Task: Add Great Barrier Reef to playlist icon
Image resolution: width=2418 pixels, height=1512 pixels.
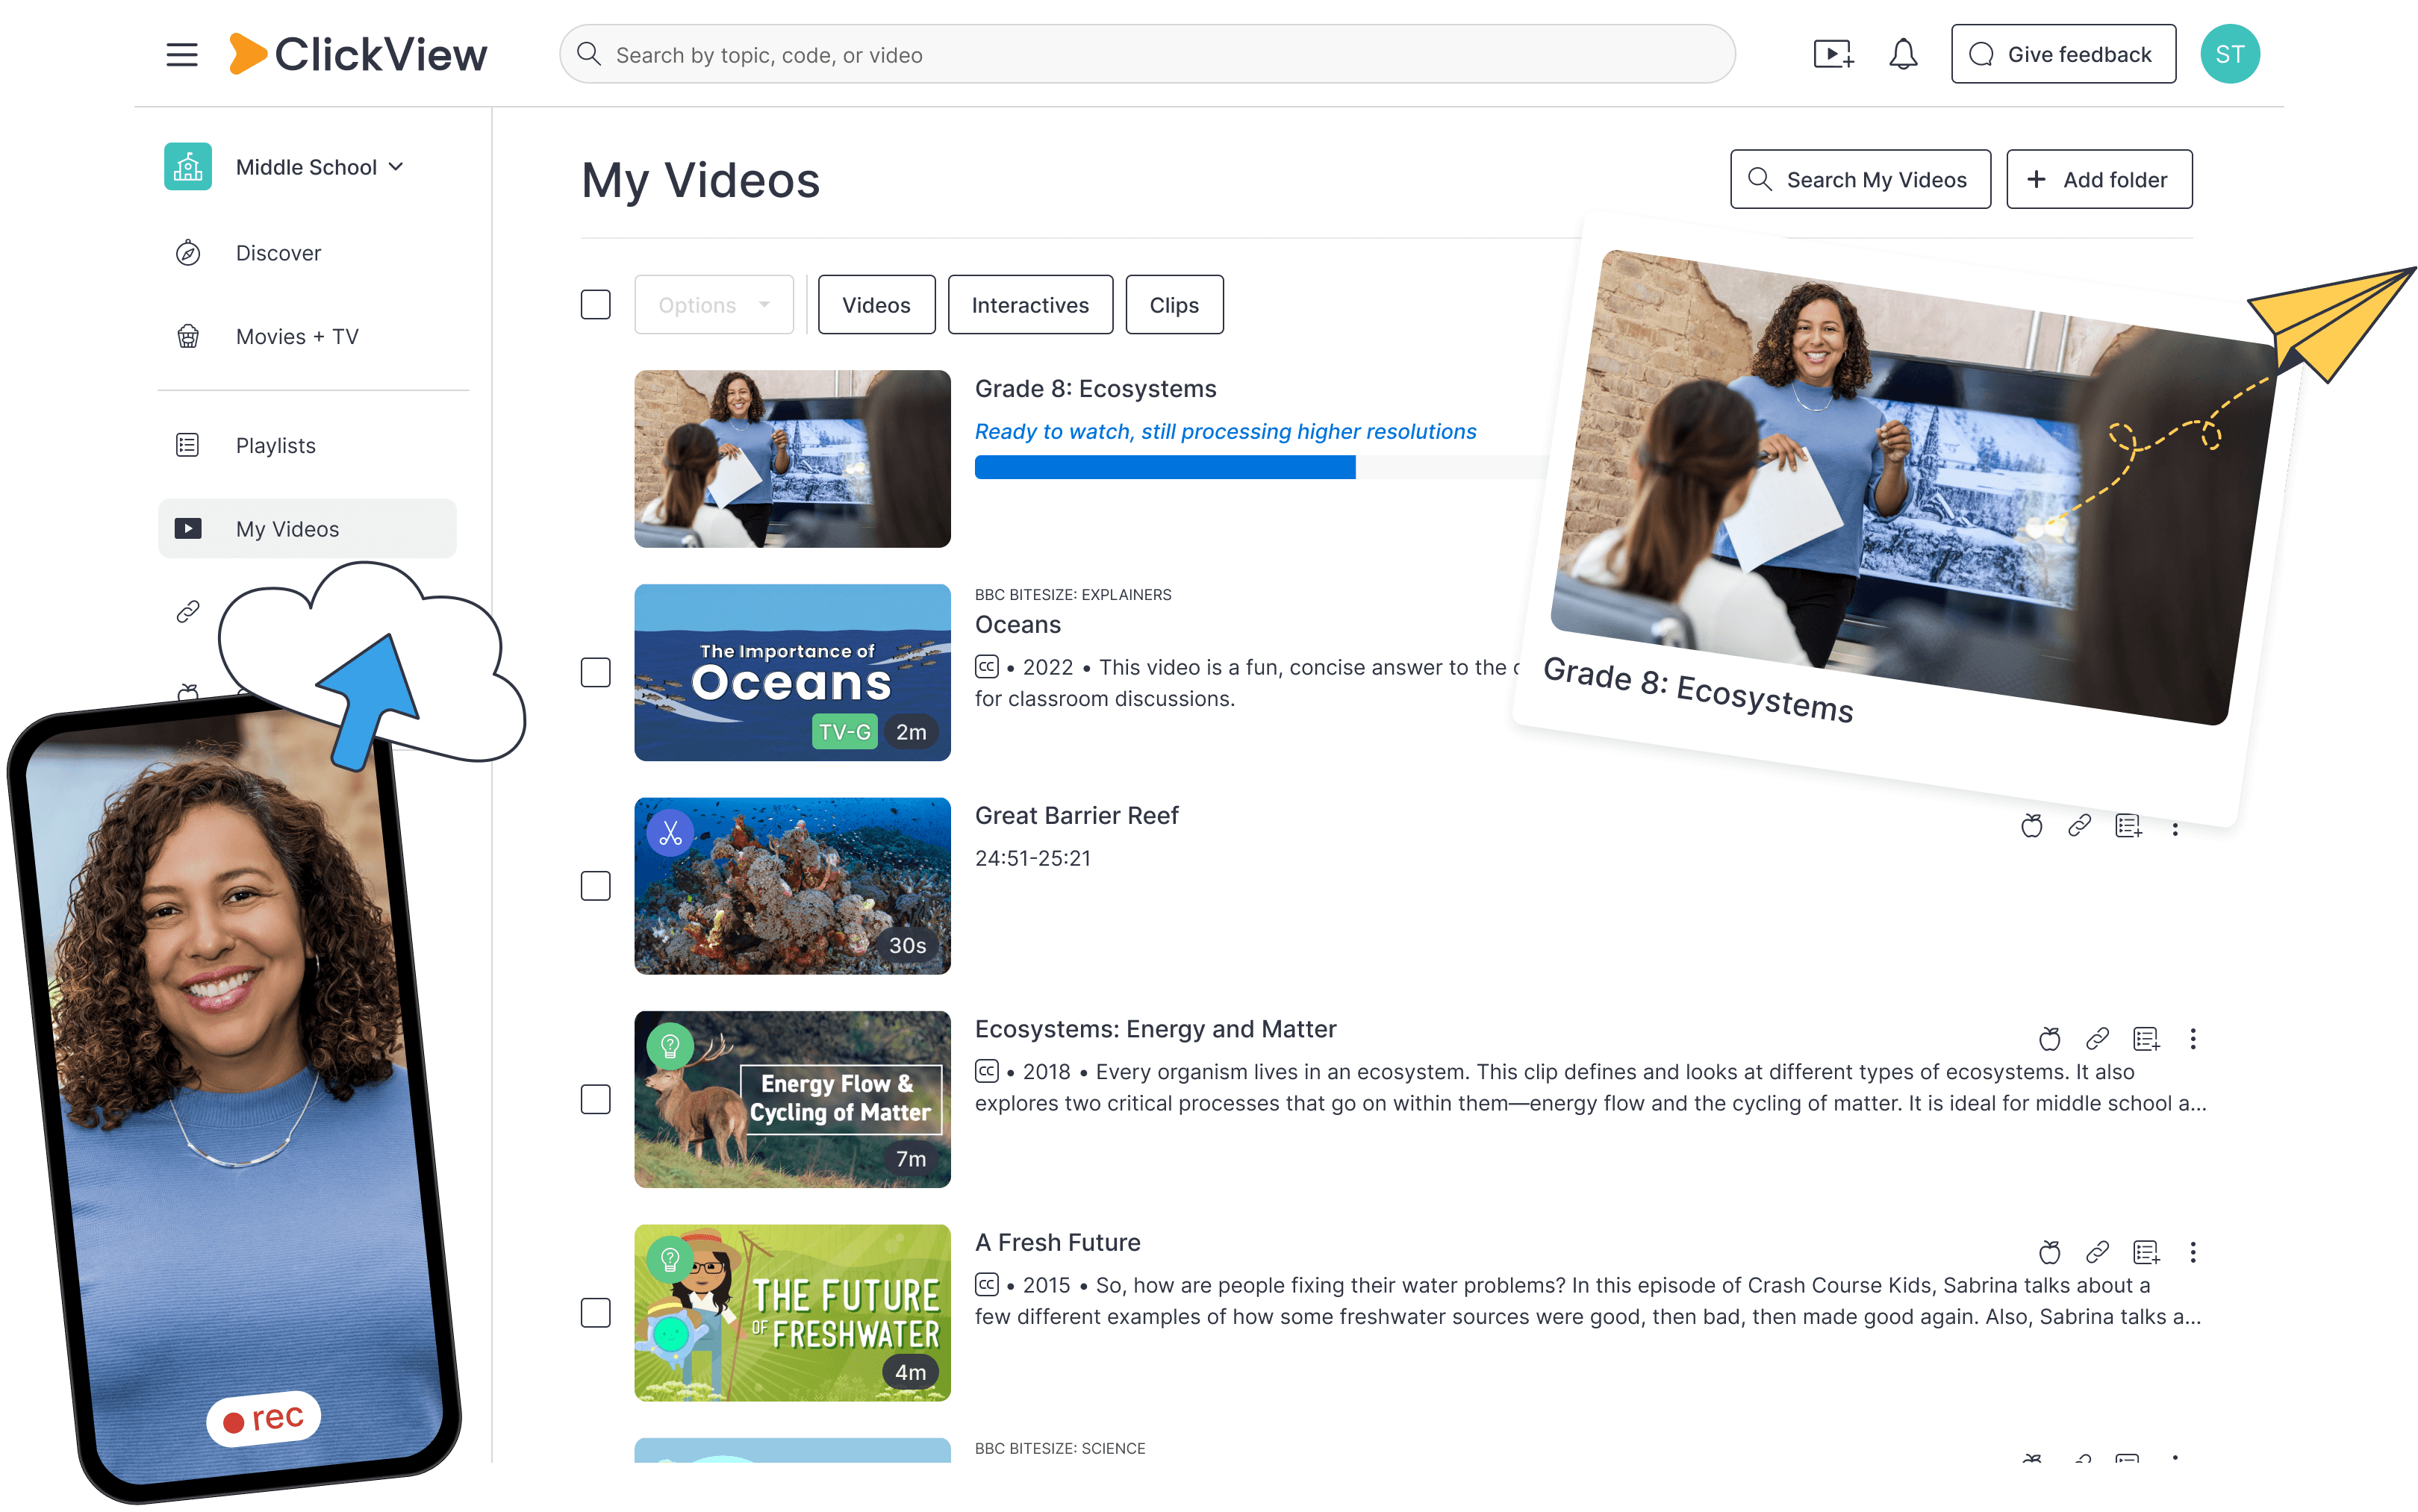Action: click(2128, 826)
